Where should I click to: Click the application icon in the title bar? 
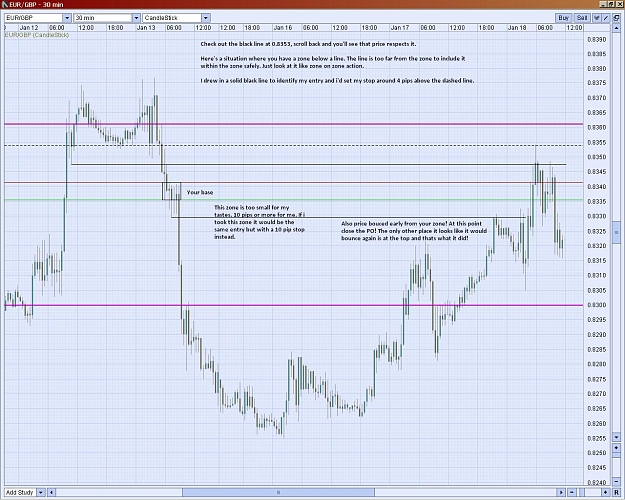click(4, 4)
